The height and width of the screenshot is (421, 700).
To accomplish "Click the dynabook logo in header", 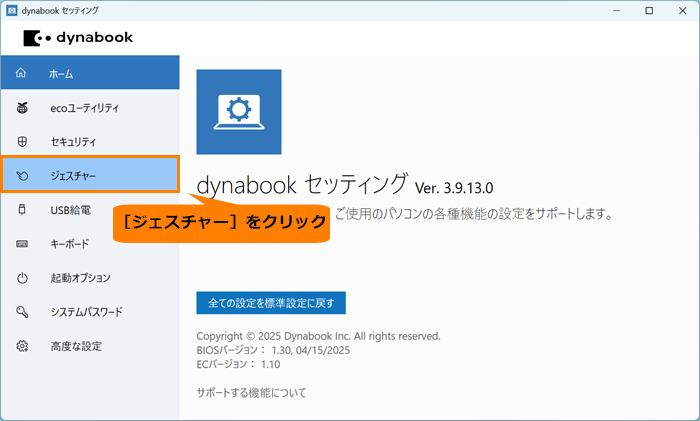I will click(x=78, y=38).
